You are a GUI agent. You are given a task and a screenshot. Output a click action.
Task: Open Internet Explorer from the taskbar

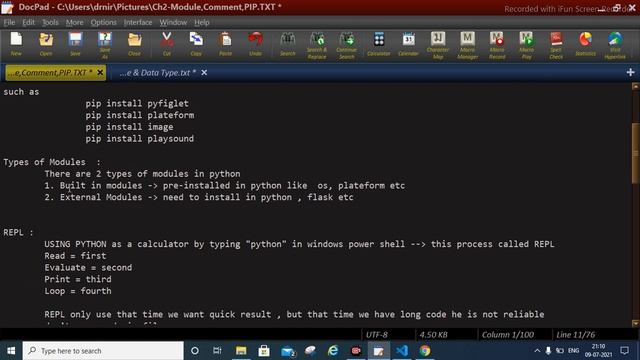pyautogui.click(x=333, y=351)
